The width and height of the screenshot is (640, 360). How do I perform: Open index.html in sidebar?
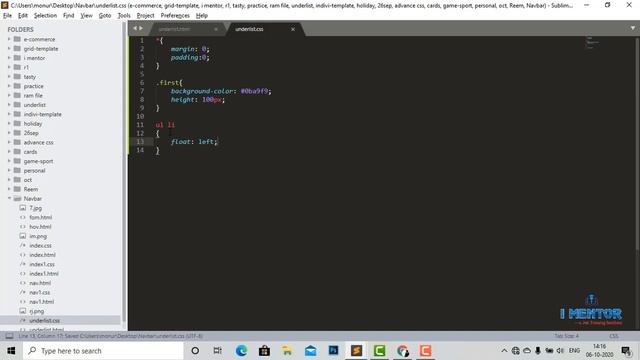42,255
